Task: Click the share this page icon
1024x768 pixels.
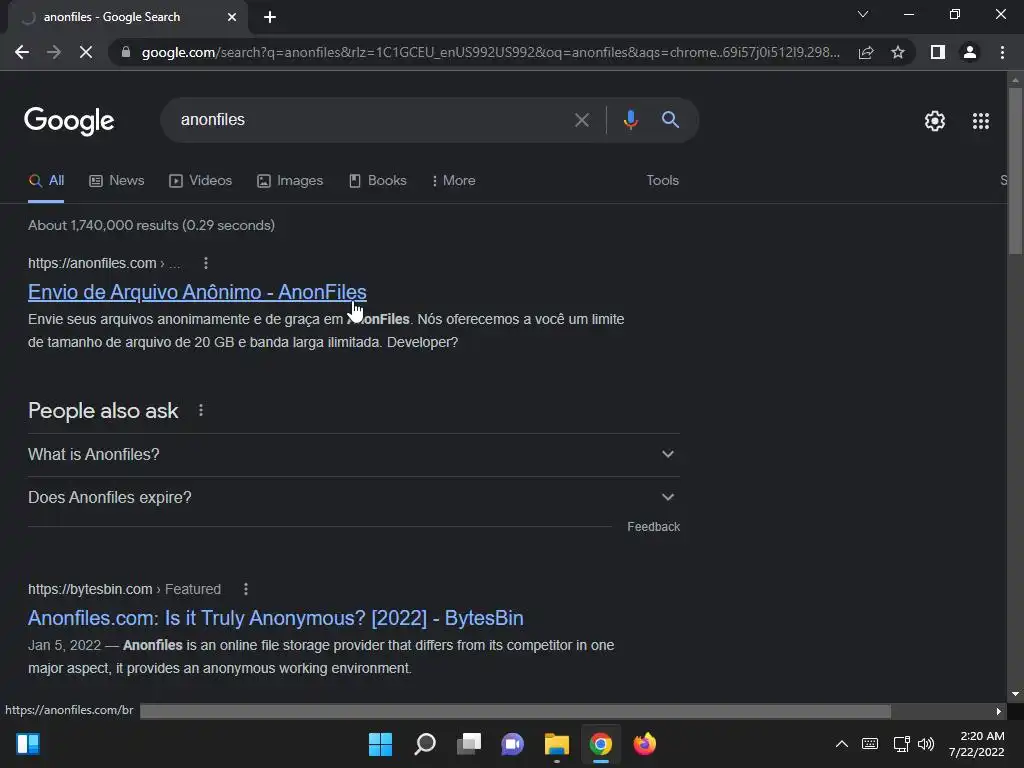Action: pos(866,52)
